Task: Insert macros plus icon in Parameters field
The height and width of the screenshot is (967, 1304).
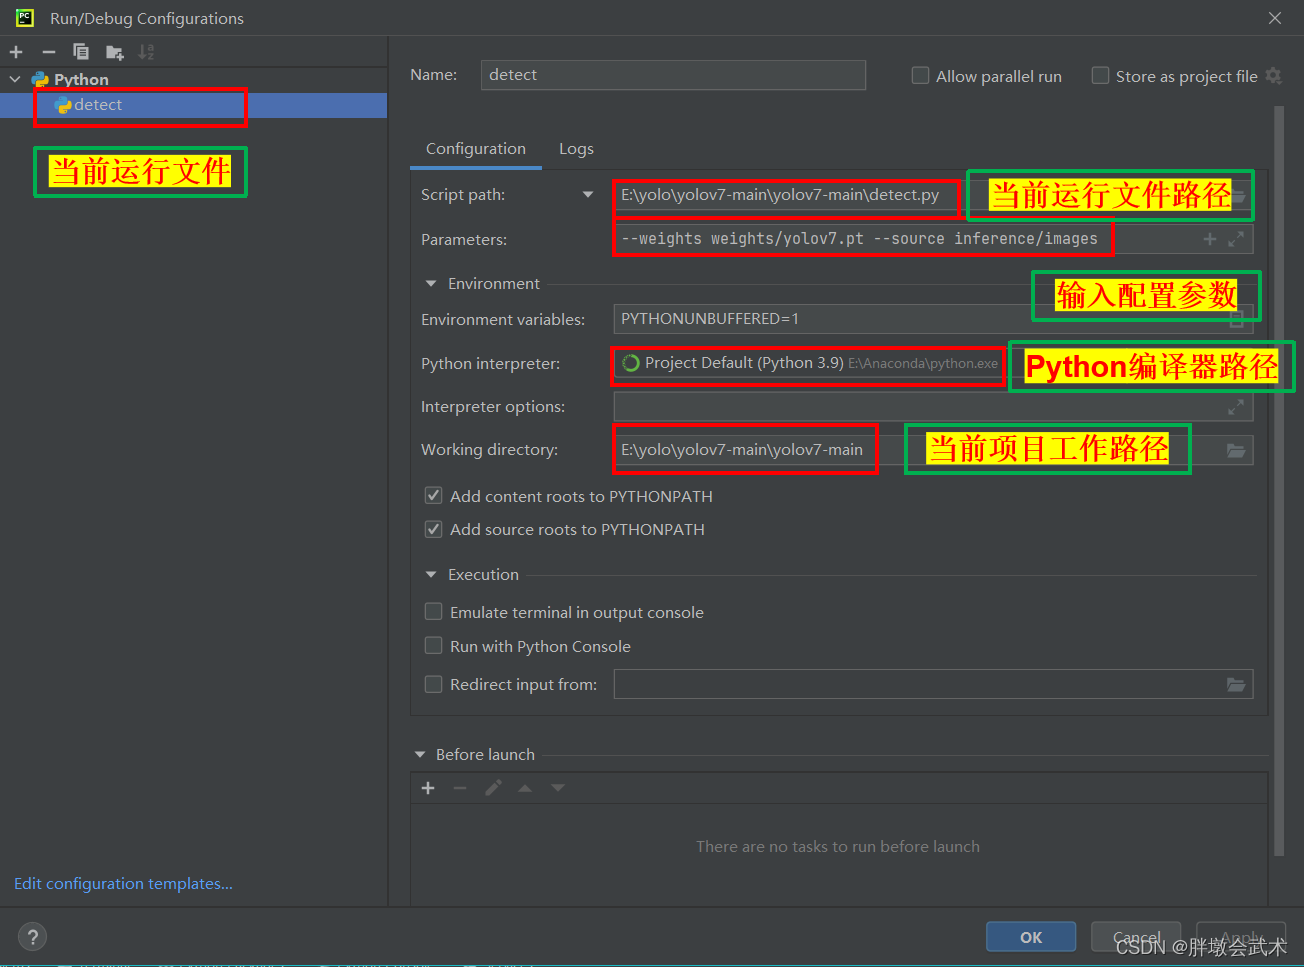Action: tap(1210, 239)
